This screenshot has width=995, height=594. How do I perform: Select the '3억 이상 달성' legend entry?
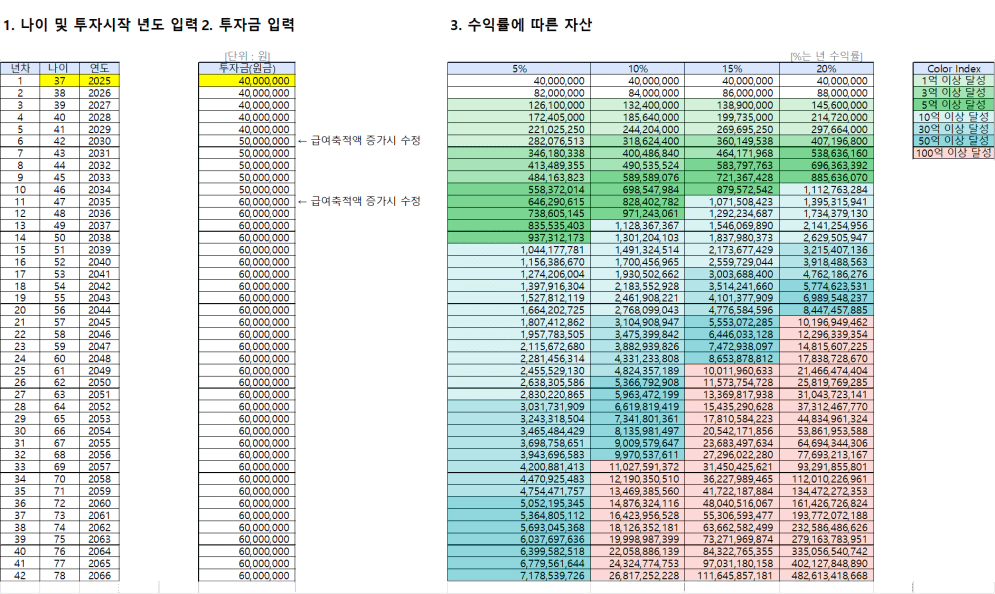click(x=953, y=93)
